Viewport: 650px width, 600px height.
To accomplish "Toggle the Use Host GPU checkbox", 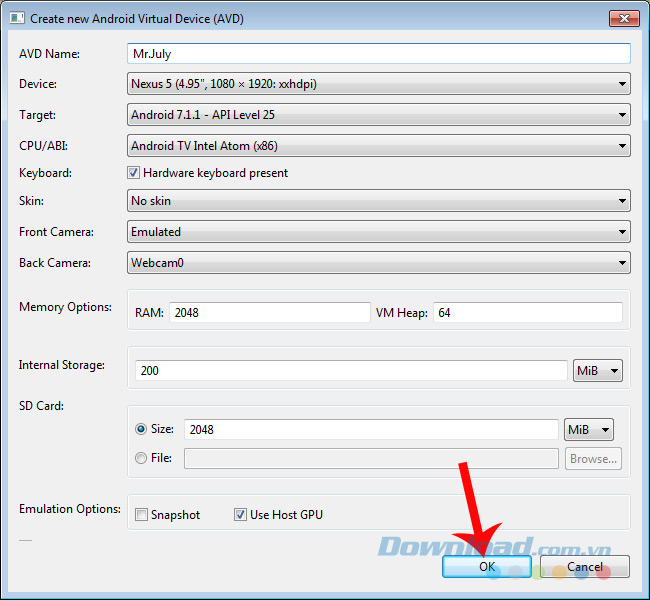I will [x=240, y=515].
